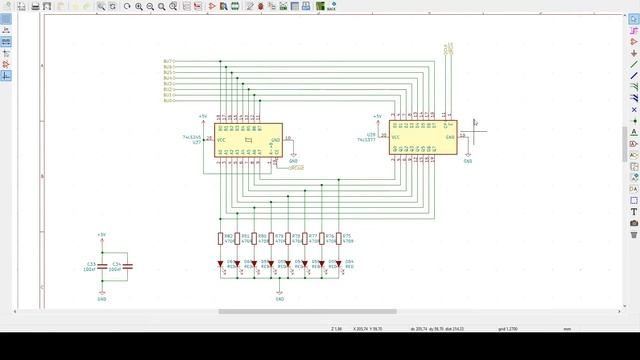Toggle grid display off
The height and width of the screenshot is (360, 640).
coord(6,19)
